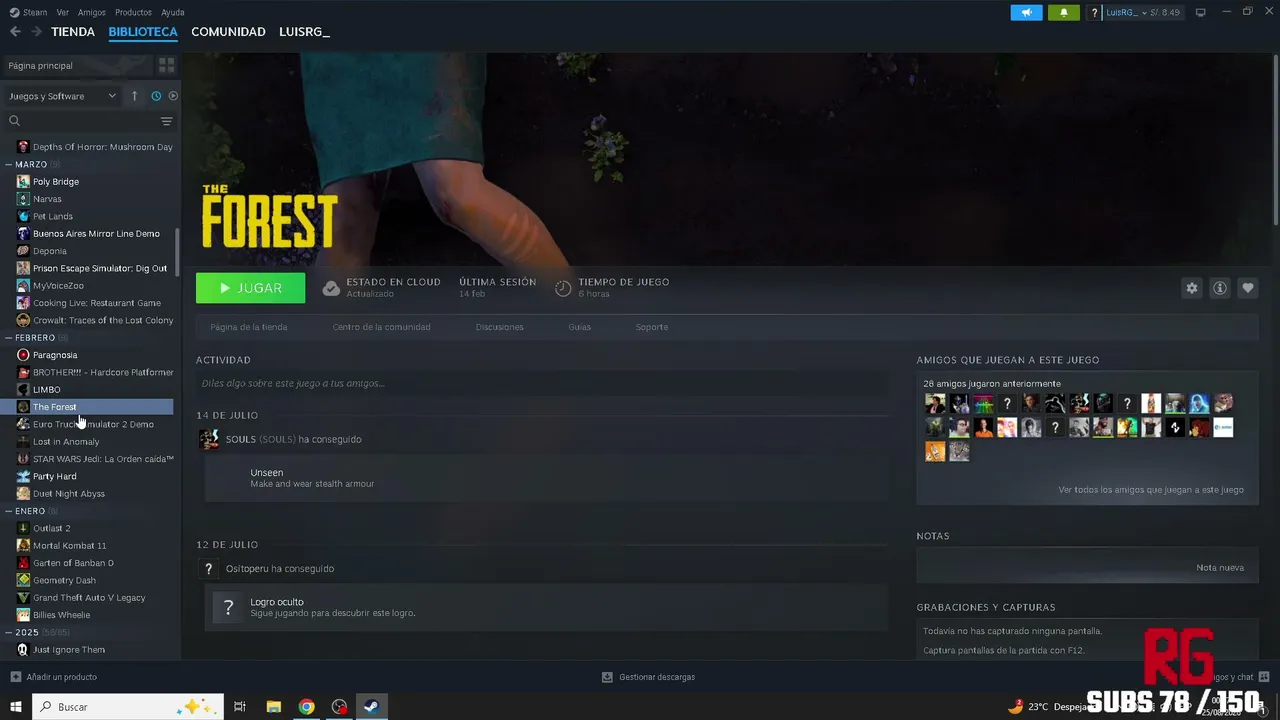This screenshot has width=1280, height=720.
Task: Click the green JUGAR button
Action: (x=251, y=288)
